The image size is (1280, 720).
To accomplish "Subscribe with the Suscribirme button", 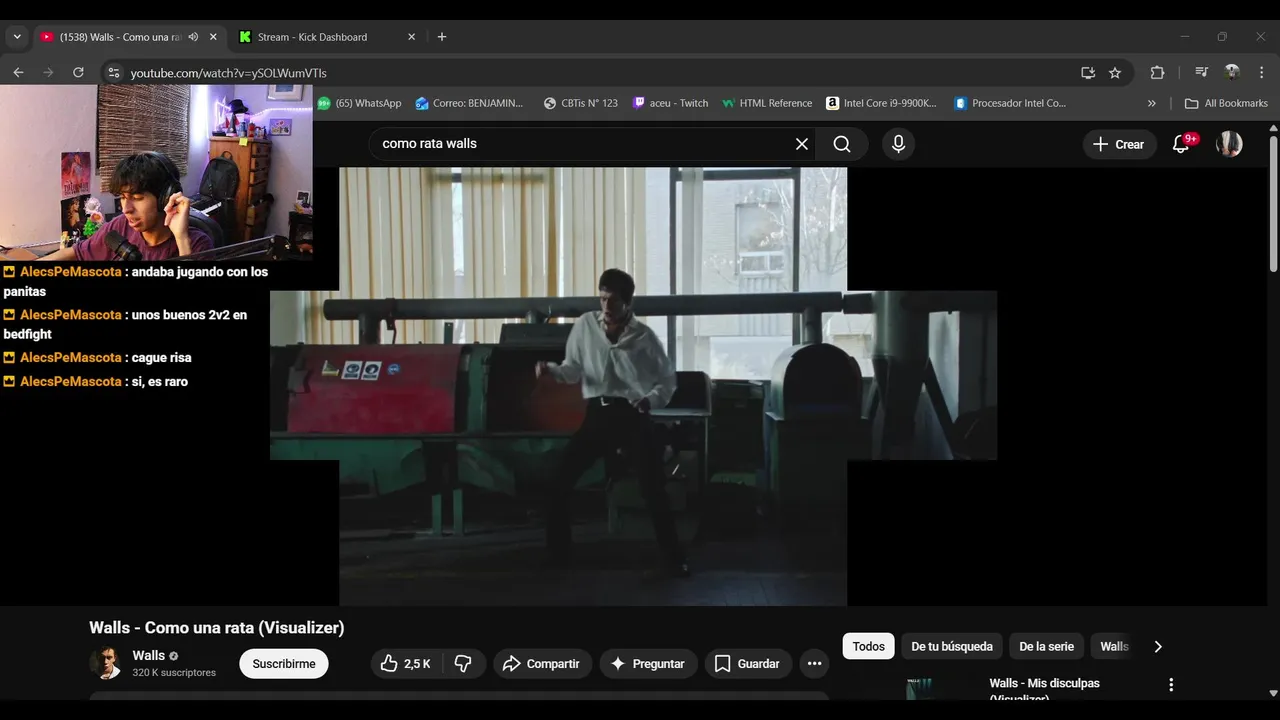I will 284,664.
